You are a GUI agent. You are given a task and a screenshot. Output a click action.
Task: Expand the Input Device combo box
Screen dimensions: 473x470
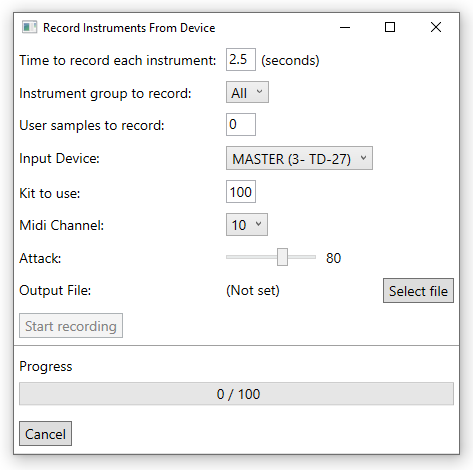pos(299,158)
